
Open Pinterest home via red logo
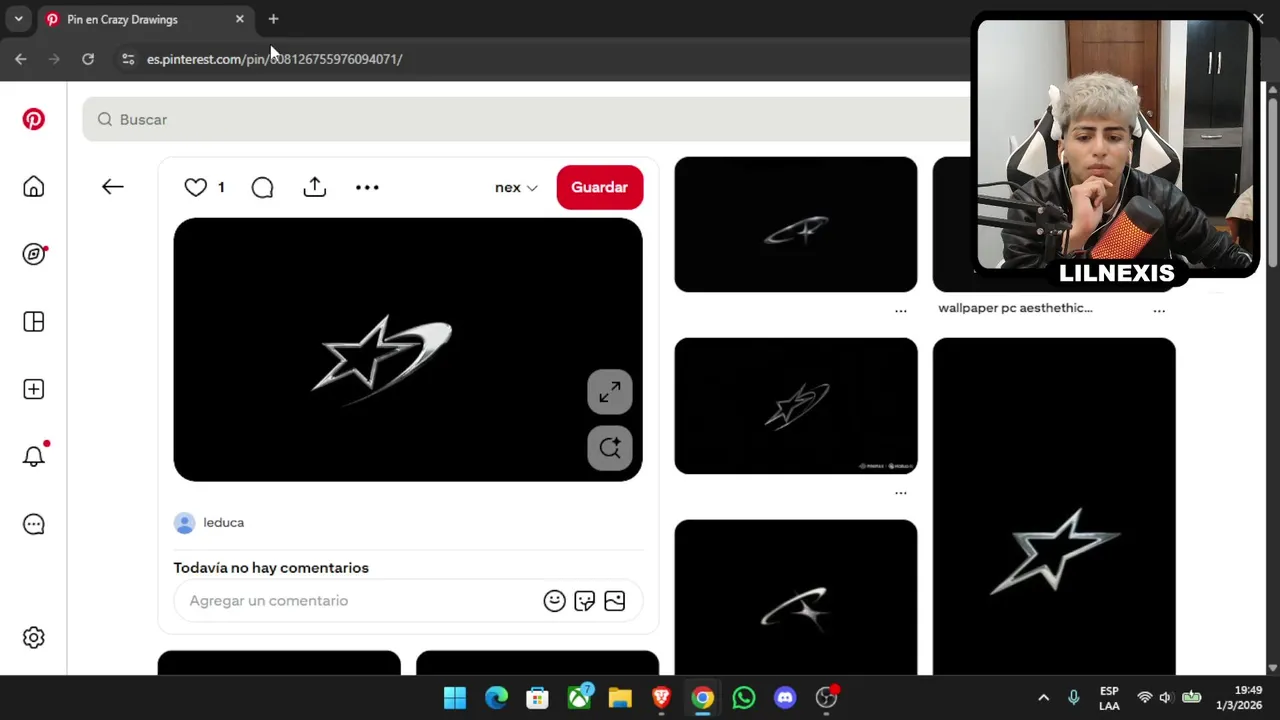point(34,119)
